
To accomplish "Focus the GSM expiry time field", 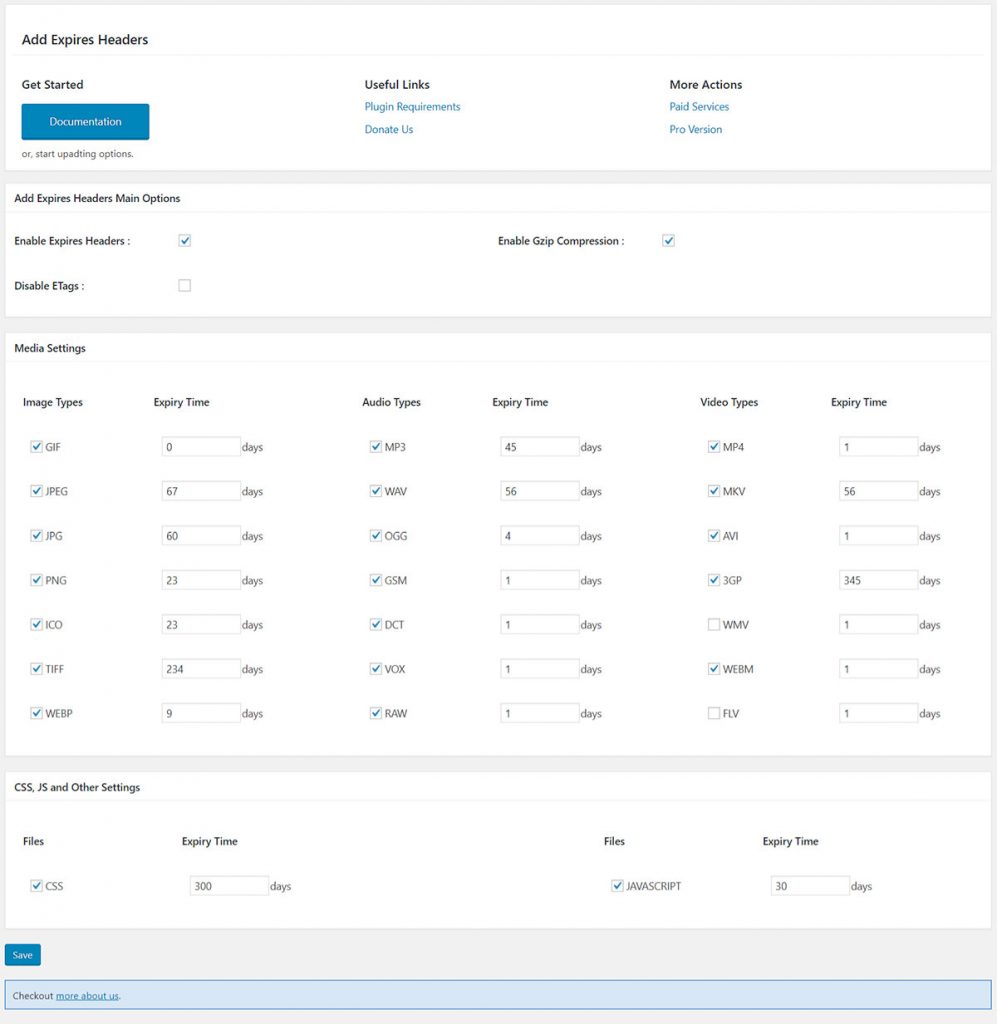I will [540, 580].
